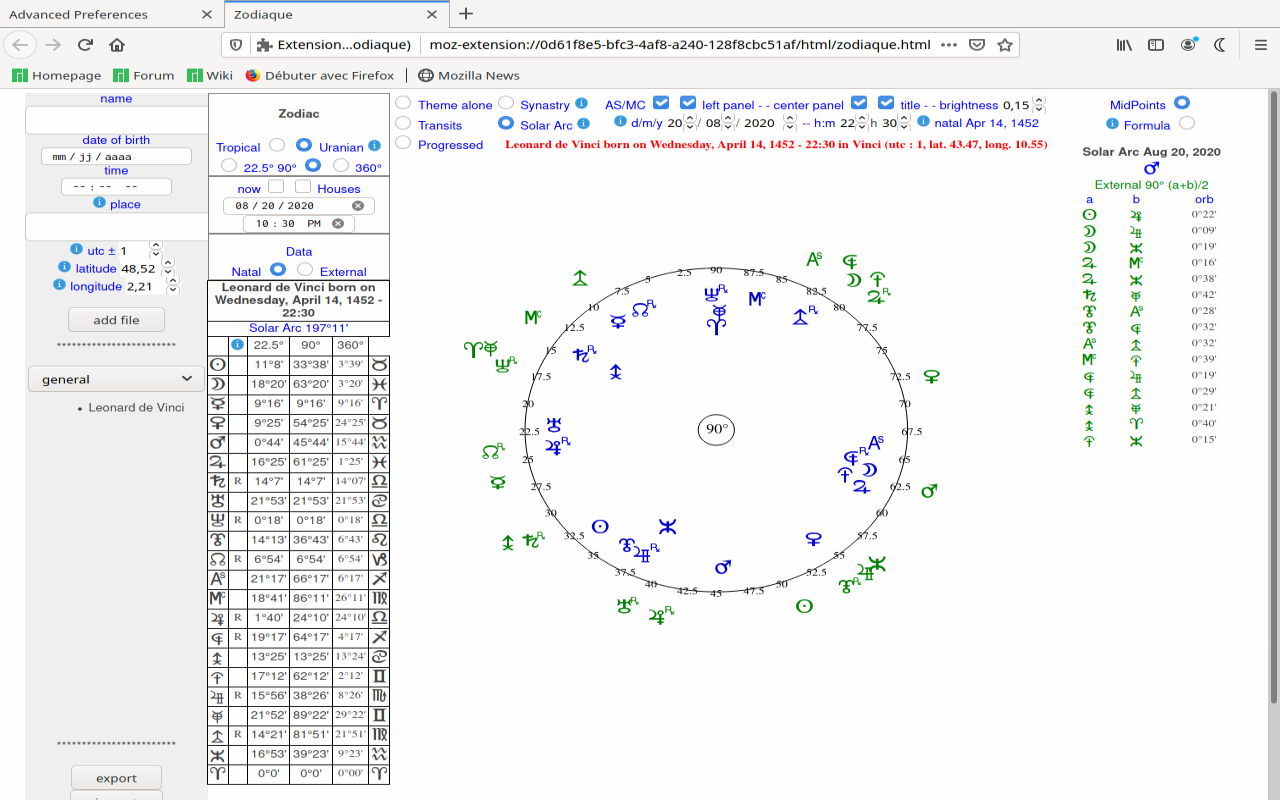1280x800 pixels.
Task: Tick the Houses checkbox
Action: pos(302,186)
